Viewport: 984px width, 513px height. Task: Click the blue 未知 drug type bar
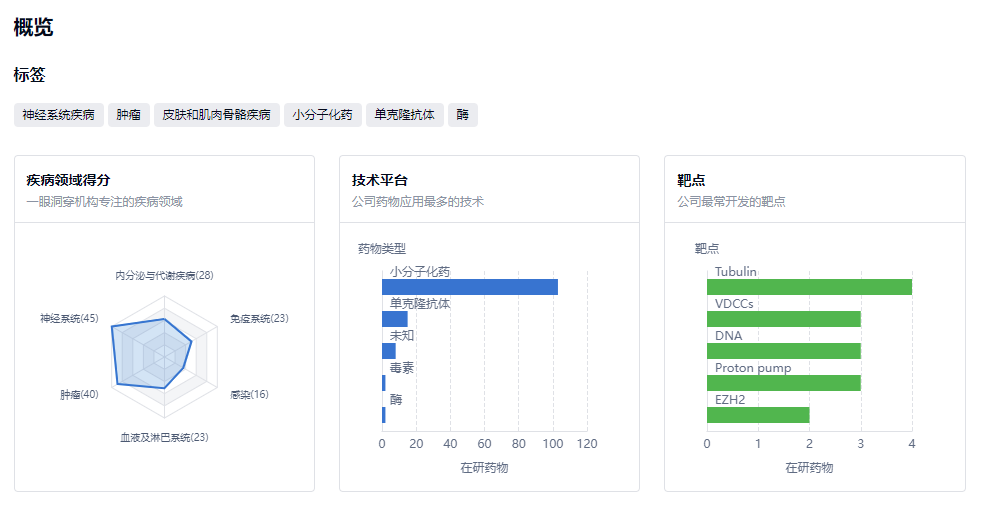[389, 351]
